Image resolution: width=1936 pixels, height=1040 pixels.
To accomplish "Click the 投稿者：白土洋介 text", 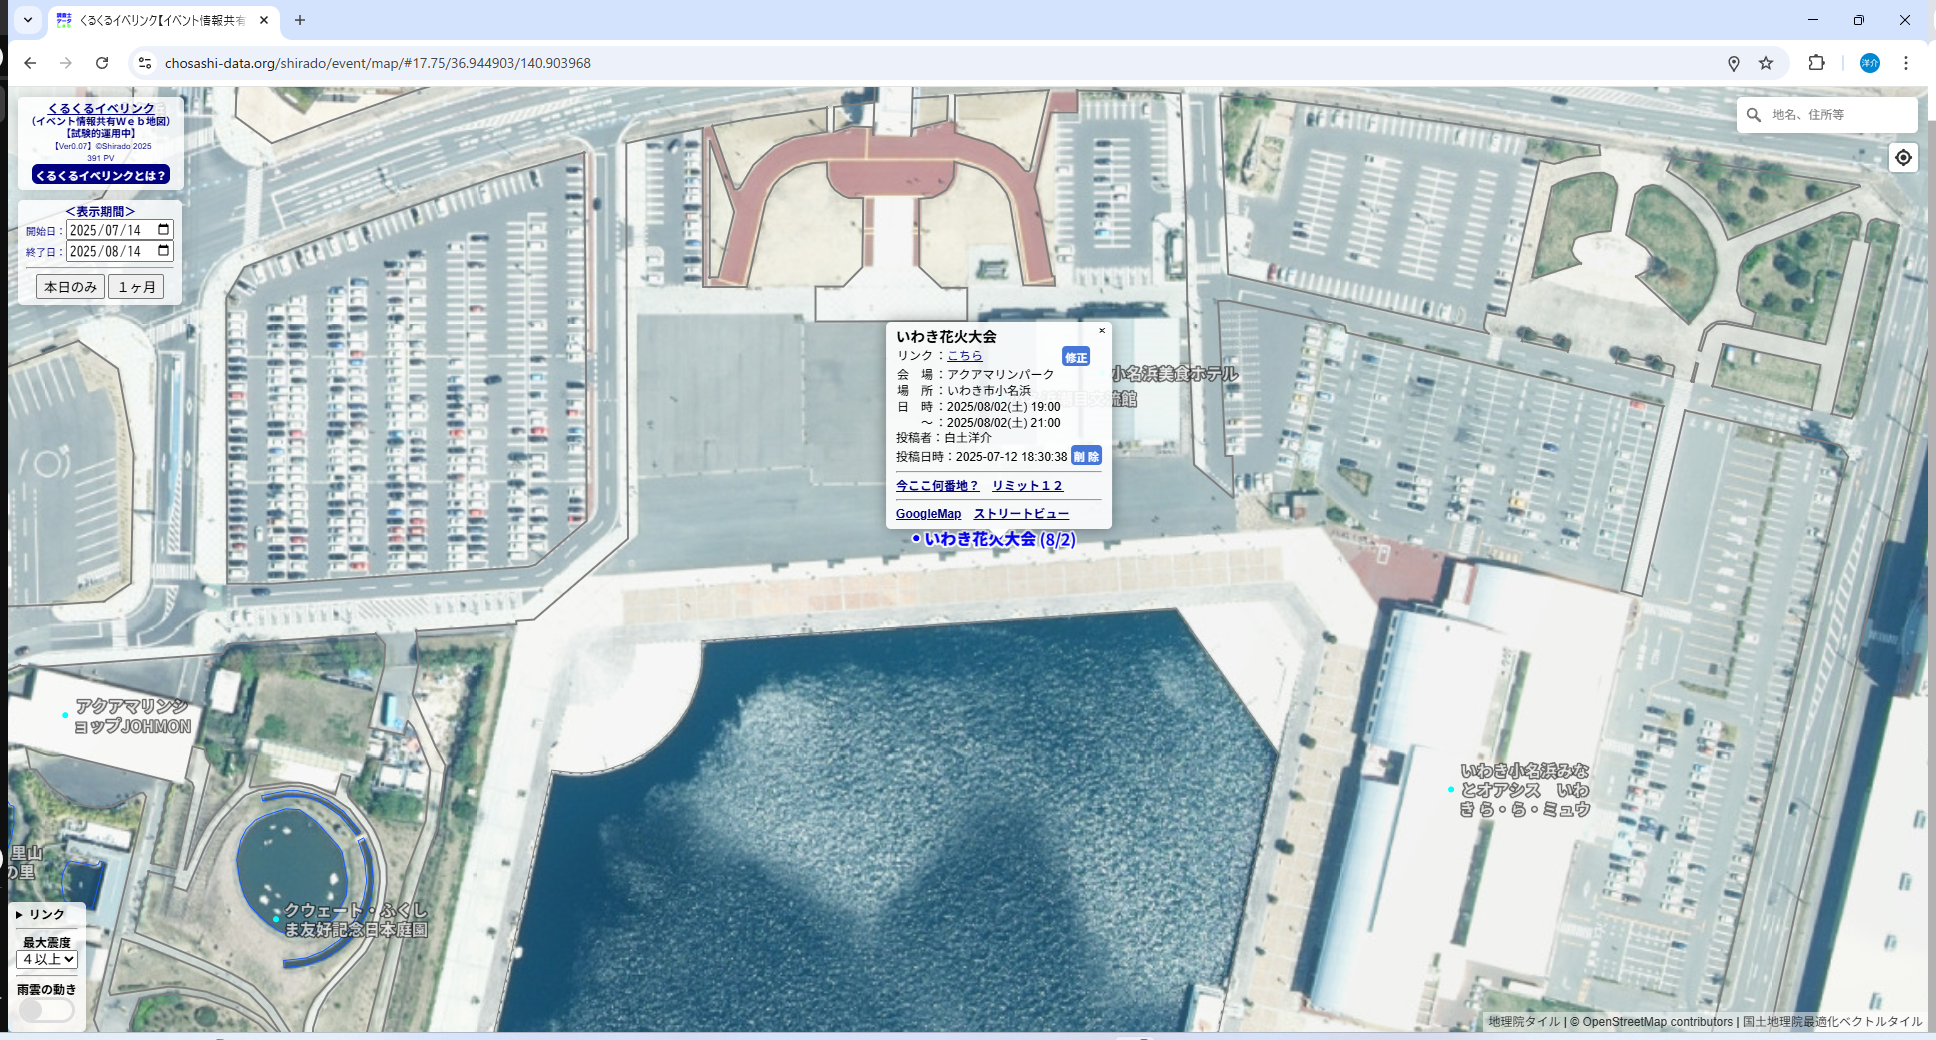I will (944, 438).
